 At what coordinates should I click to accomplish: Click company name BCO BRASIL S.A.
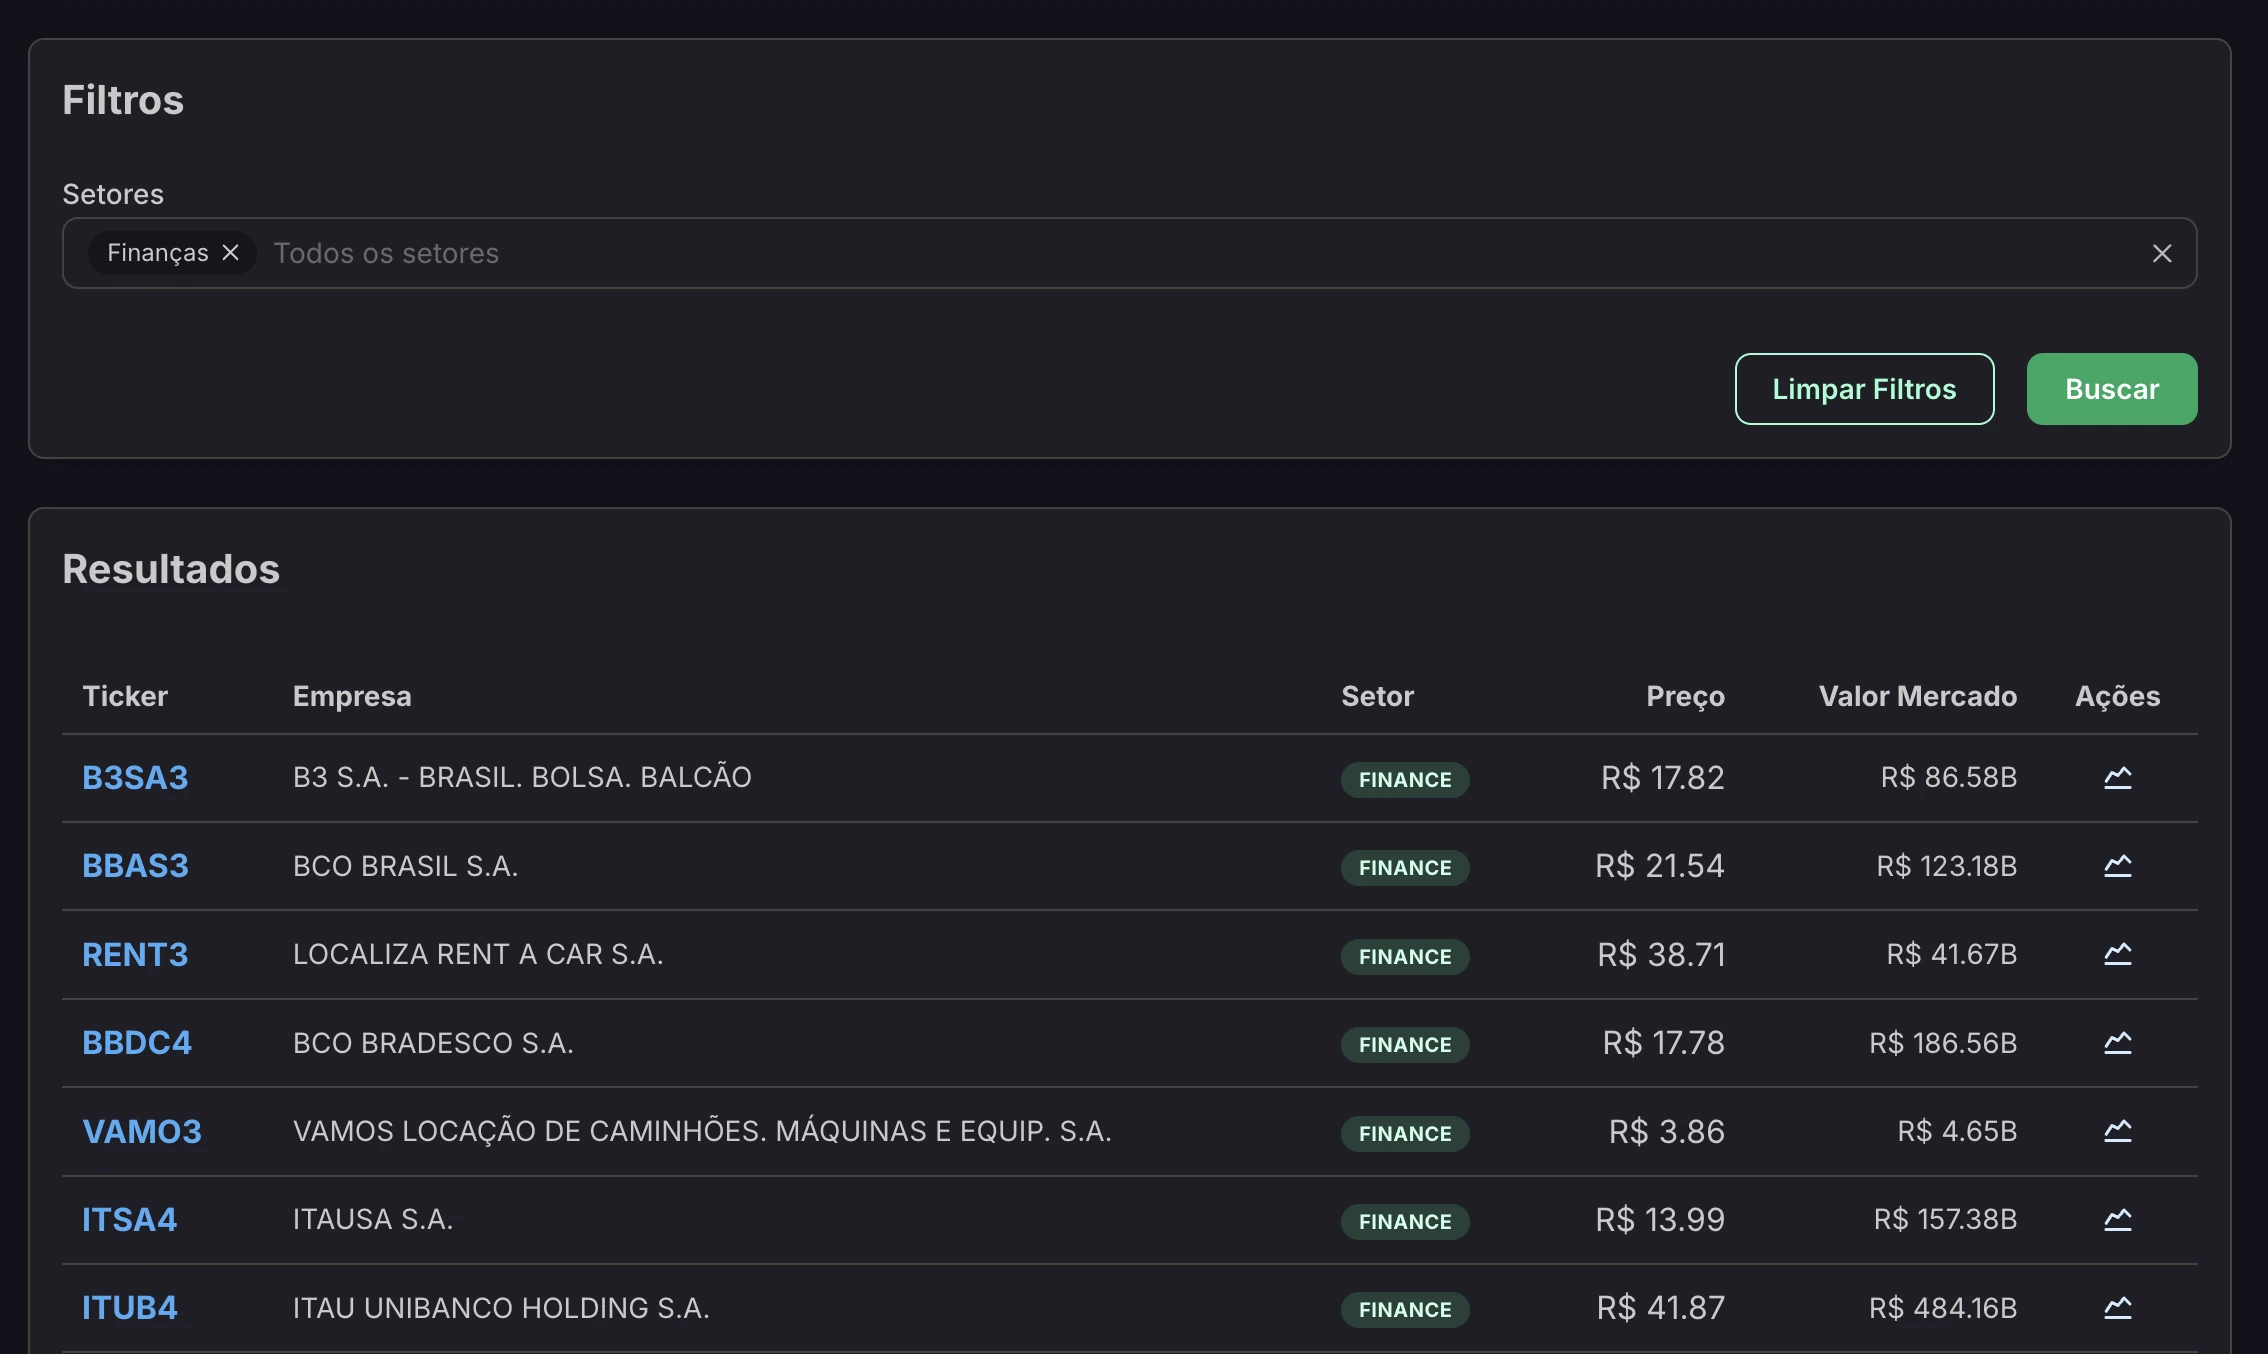click(x=405, y=865)
